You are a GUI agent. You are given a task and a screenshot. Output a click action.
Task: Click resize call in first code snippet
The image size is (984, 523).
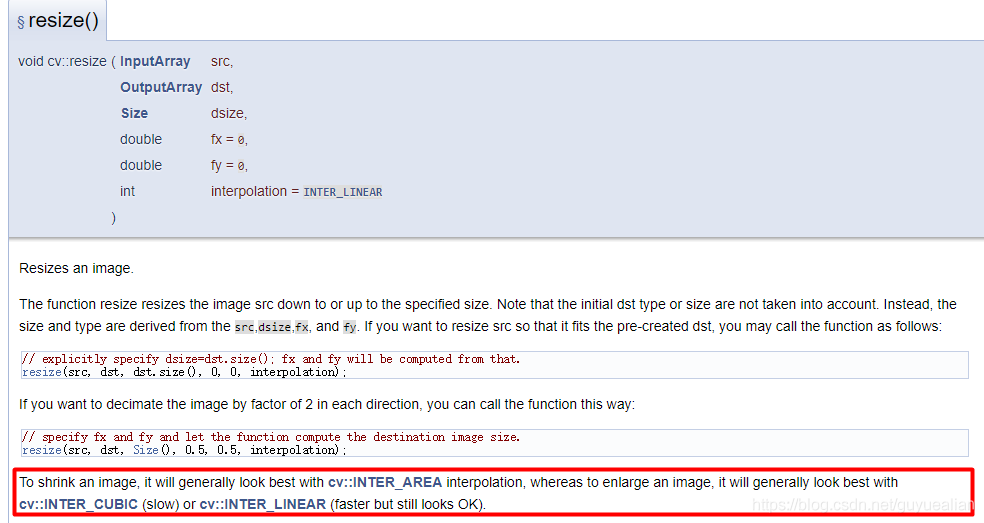41,372
